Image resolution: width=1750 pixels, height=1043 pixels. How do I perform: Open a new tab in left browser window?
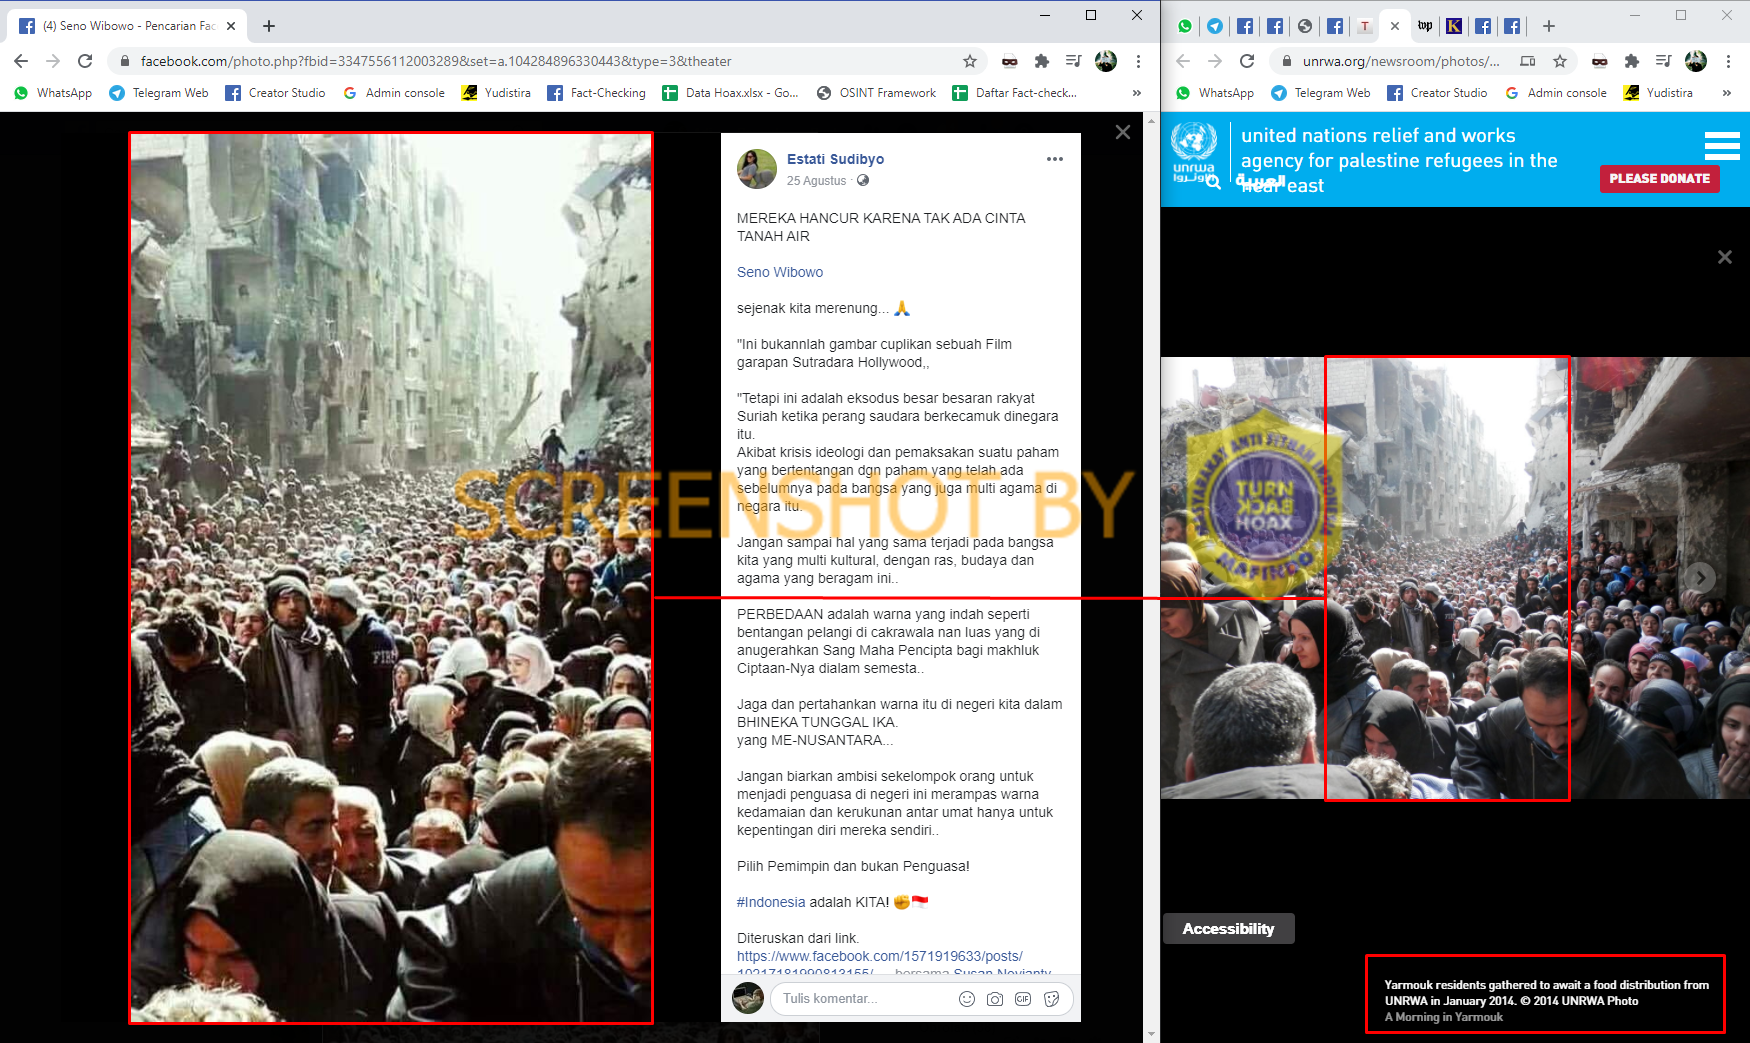(x=269, y=26)
